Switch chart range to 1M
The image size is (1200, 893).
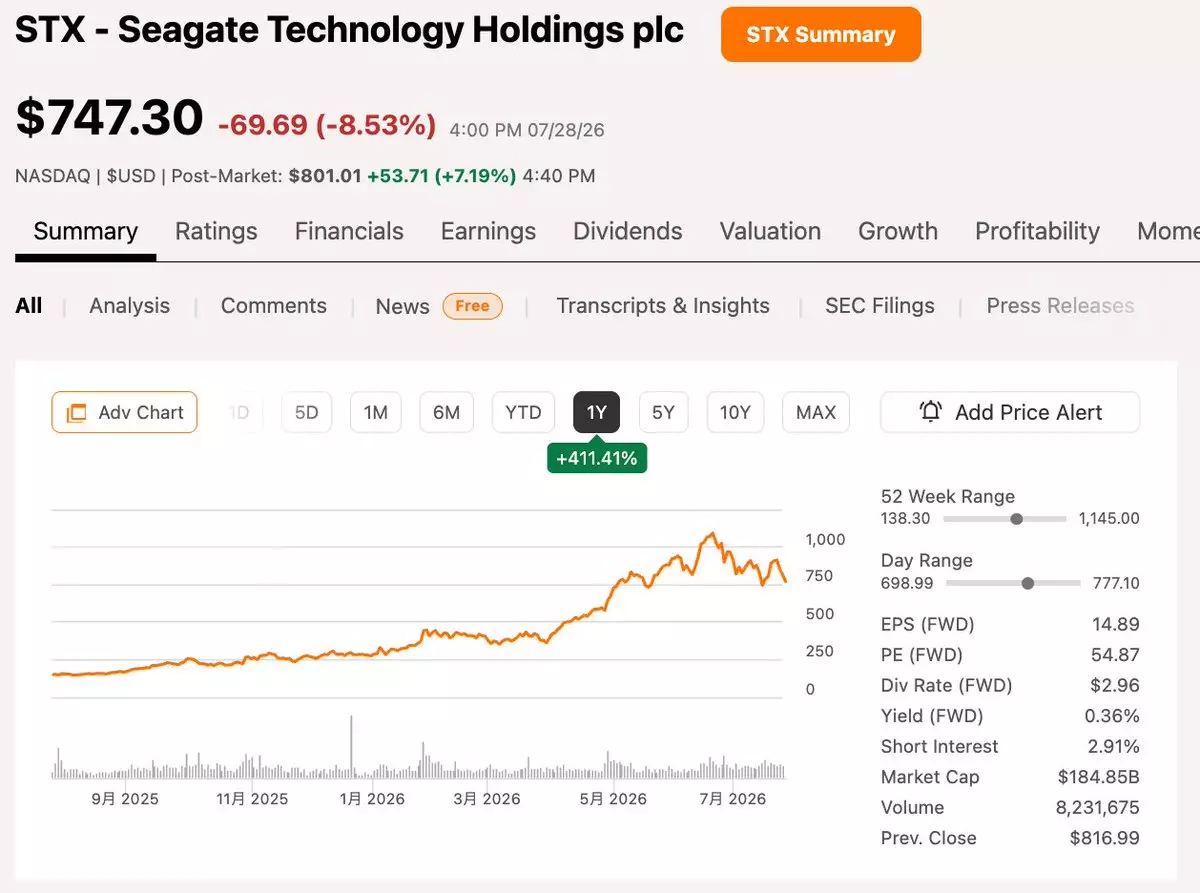coord(376,412)
